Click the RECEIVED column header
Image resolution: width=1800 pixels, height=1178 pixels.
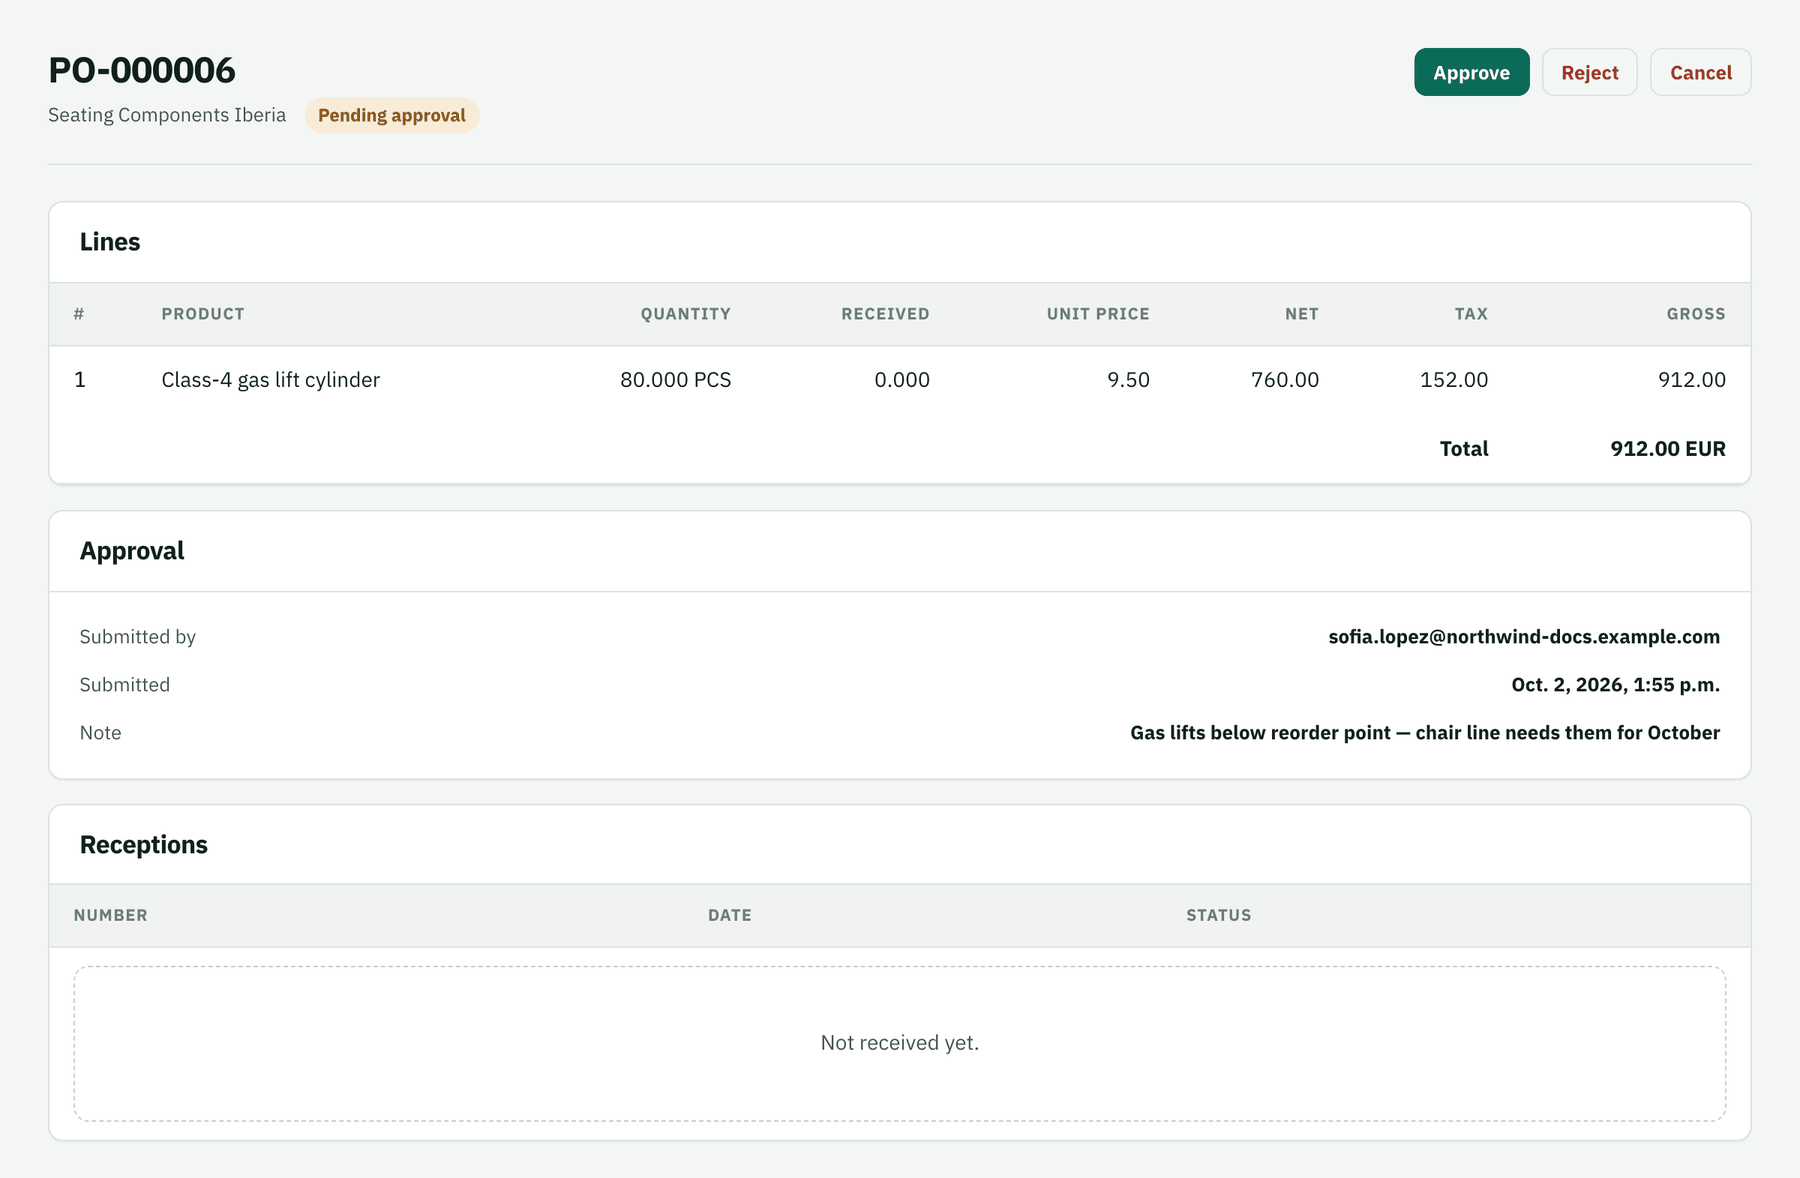pos(885,314)
